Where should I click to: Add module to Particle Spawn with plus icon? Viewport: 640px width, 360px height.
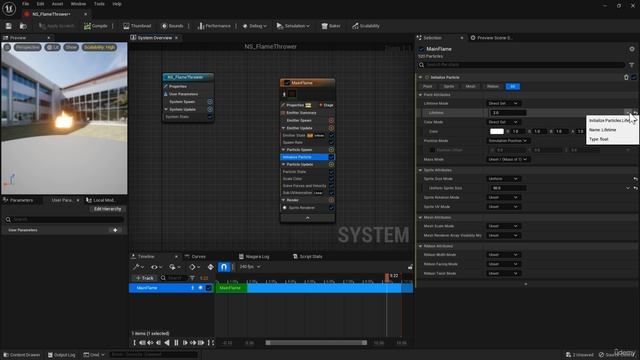tap(331, 150)
